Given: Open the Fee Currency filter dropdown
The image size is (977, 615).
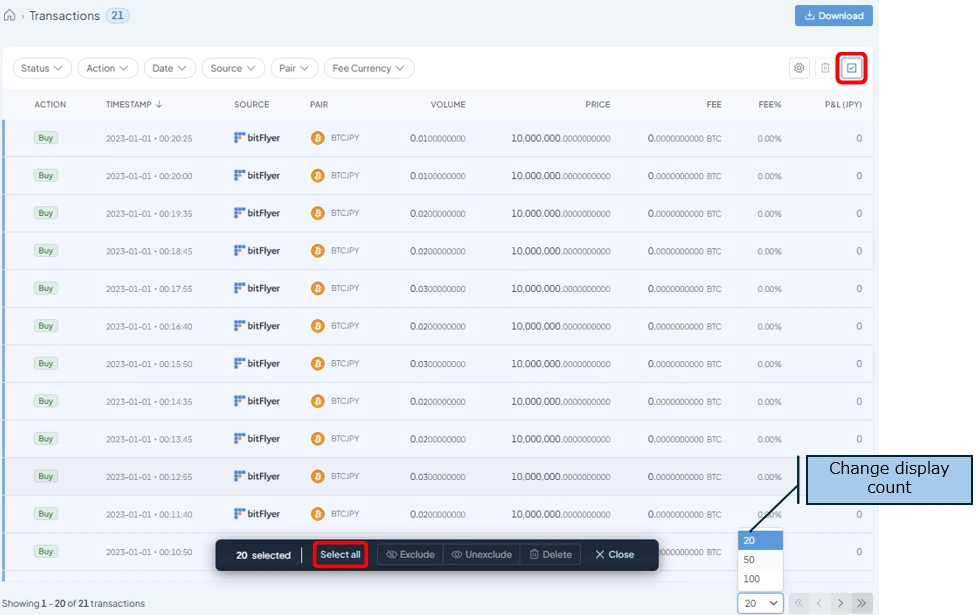Looking at the screenshot, I should coord(368,68).
